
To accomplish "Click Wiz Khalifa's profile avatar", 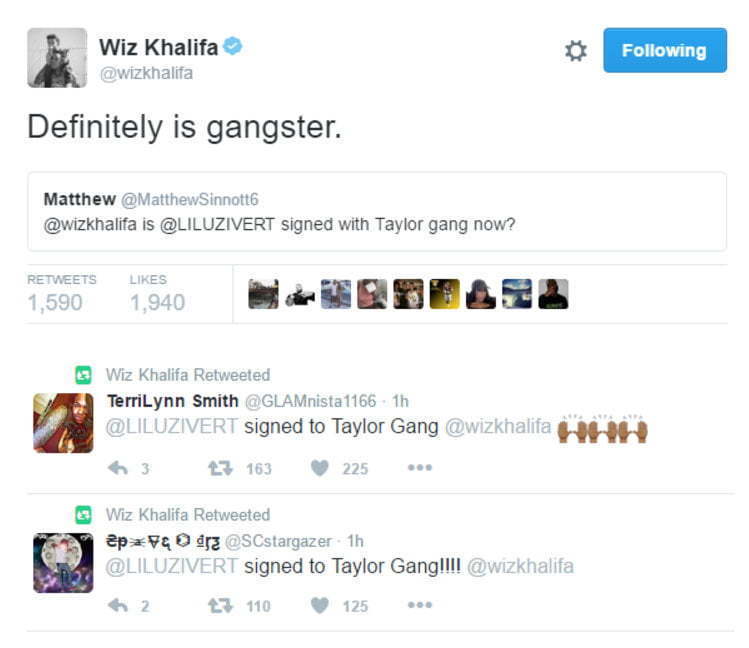I will (x=57, y=58).
